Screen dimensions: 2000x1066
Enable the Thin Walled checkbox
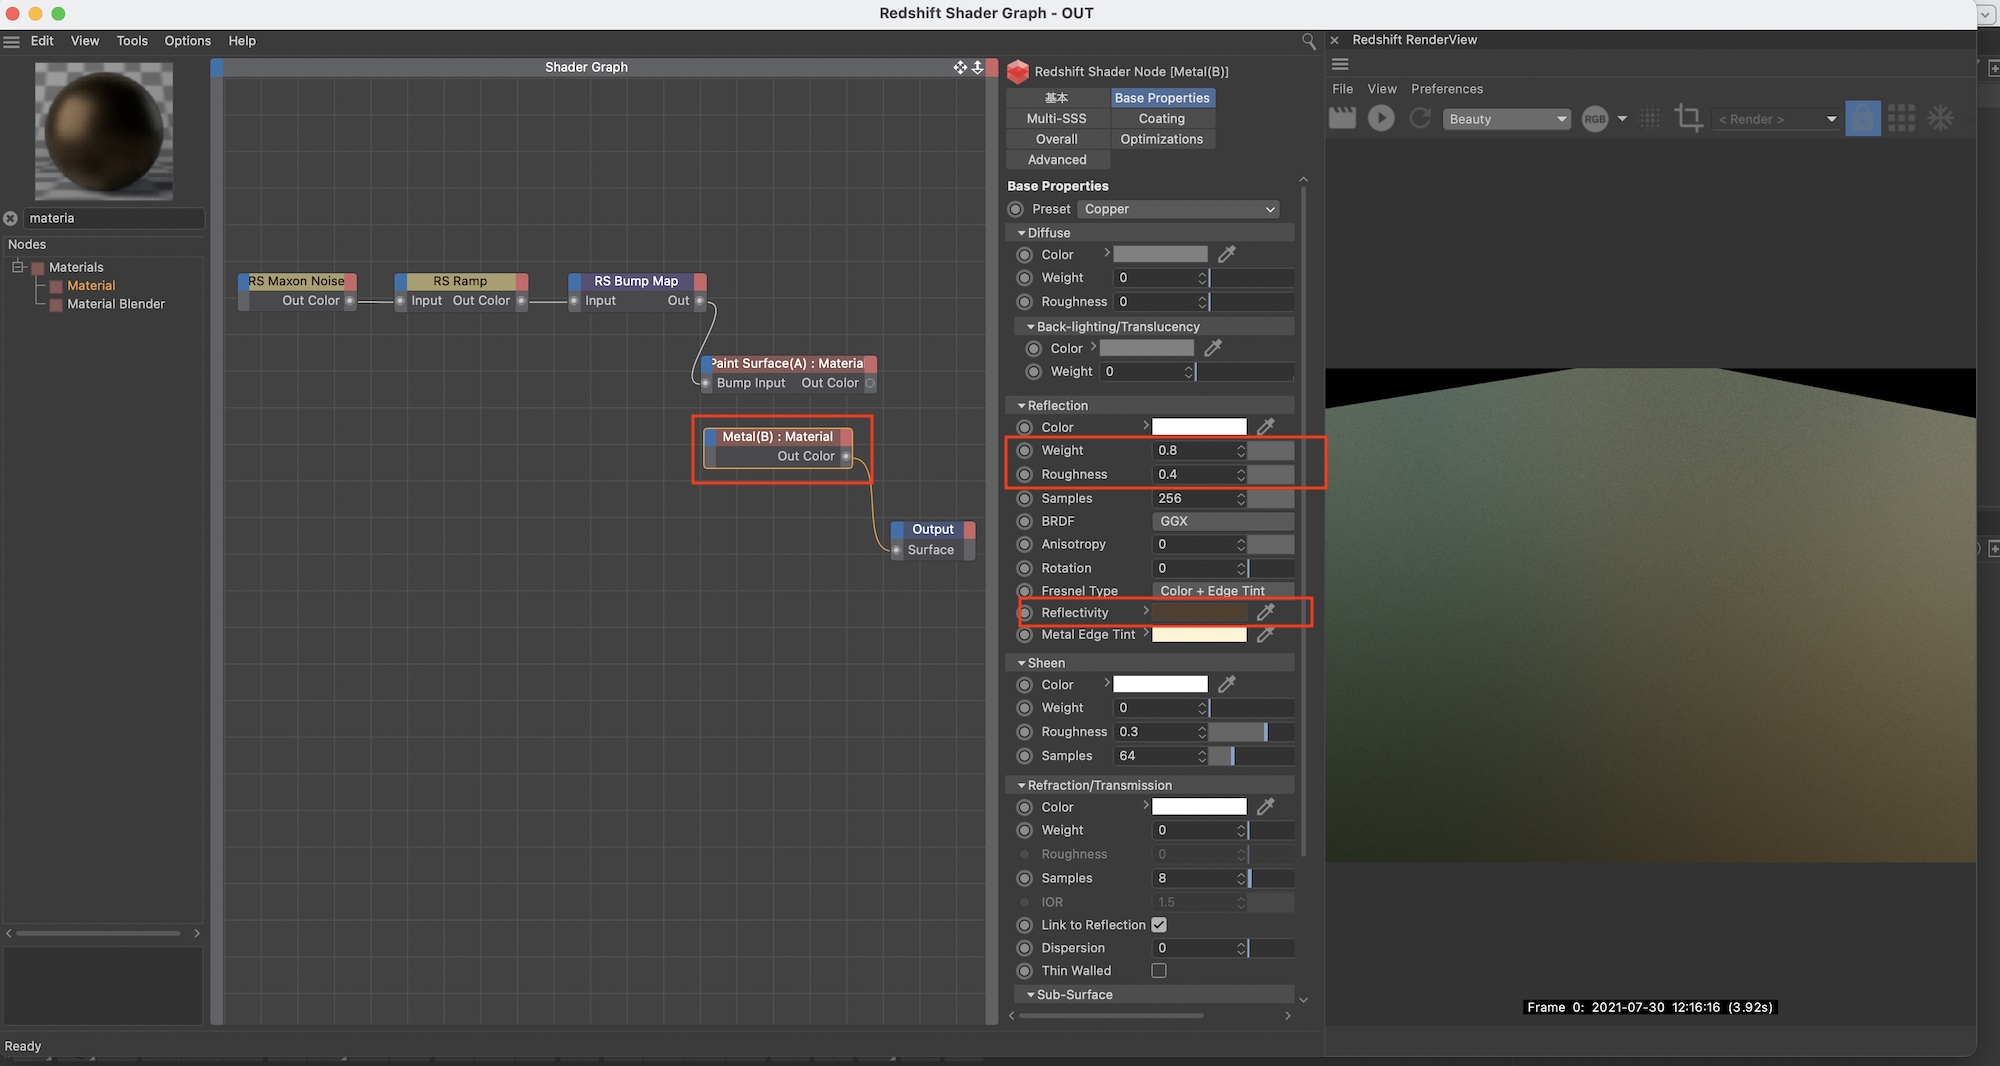[x=1159, y=971]
